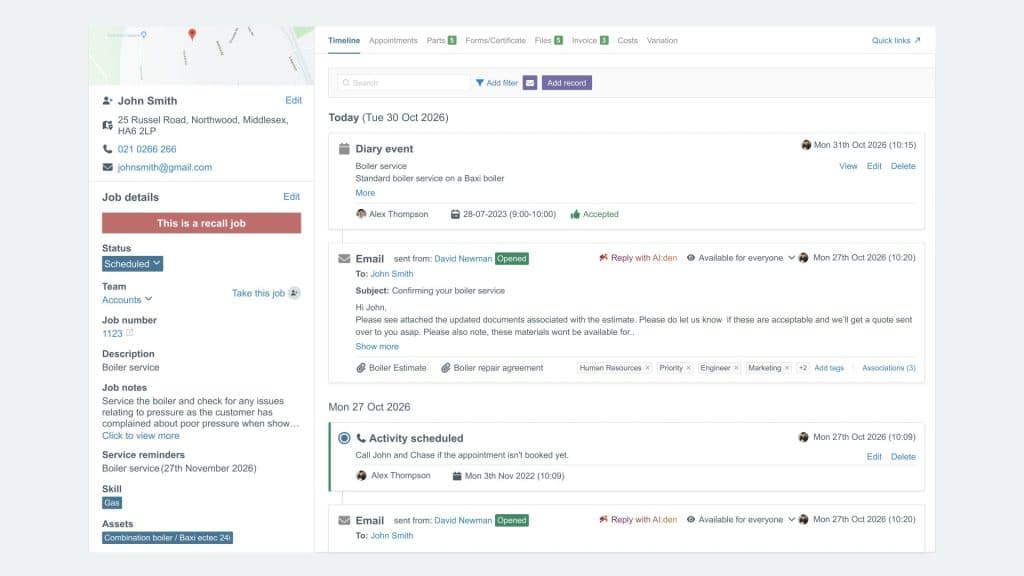This screenshot has width=1024, height=576.
Task: Click the phone icon next to 021 0266 266
Action: (x=108, y=149)
